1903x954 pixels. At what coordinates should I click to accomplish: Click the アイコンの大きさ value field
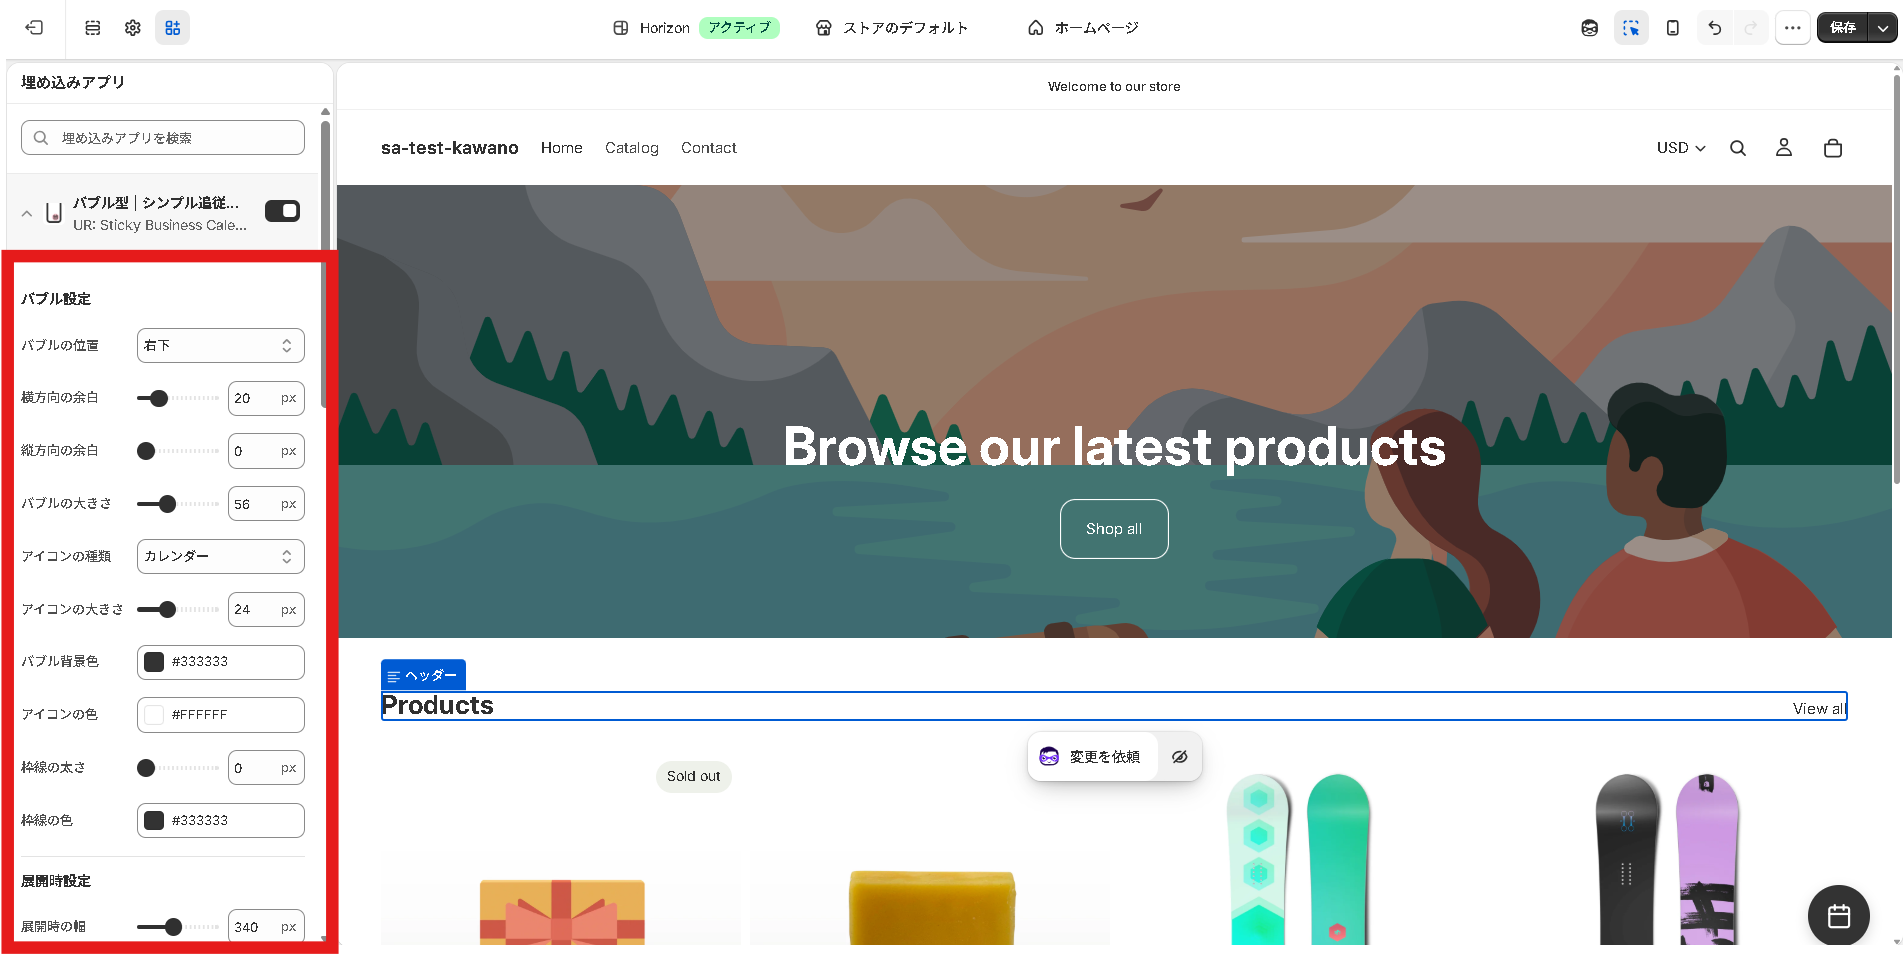[x=266, y=609]
